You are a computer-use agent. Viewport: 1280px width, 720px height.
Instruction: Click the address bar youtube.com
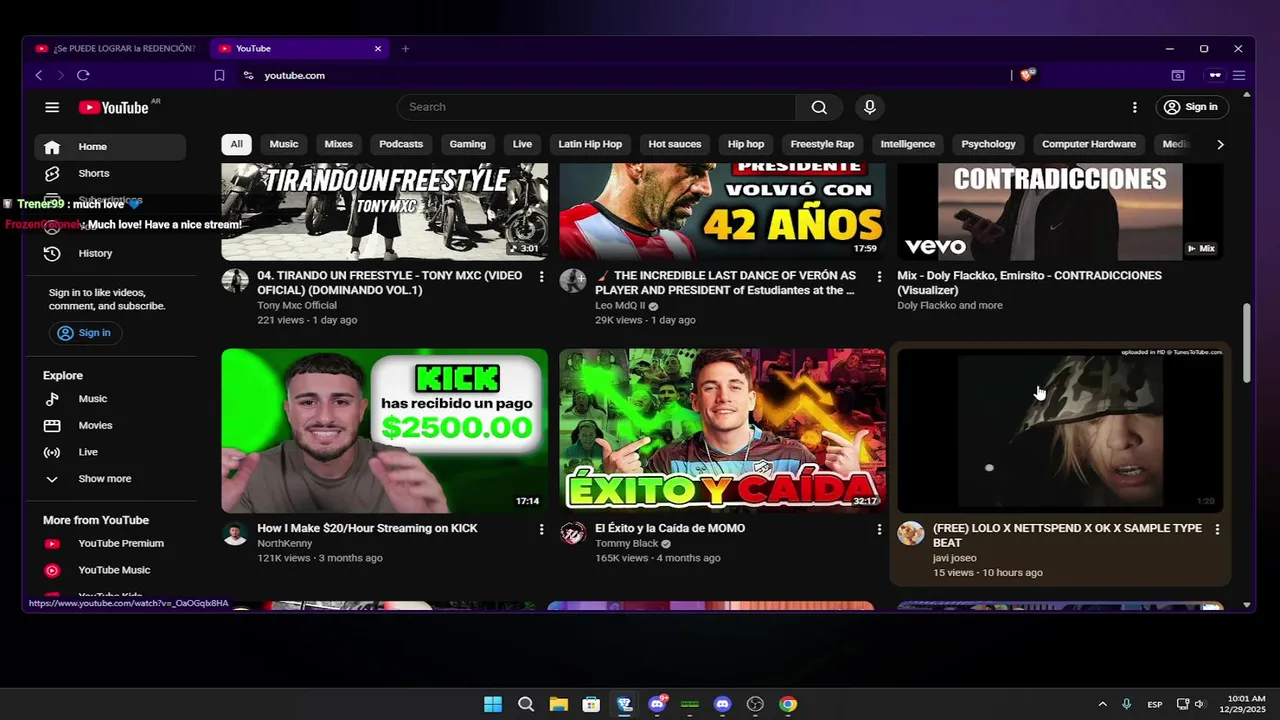(294, 75)
